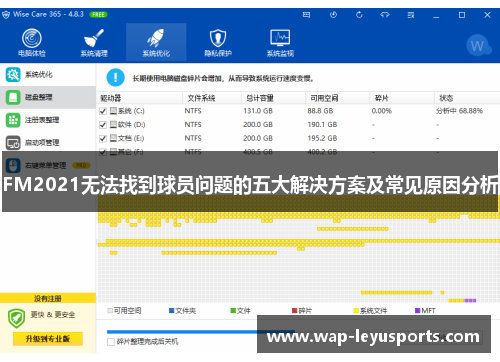Click the disk tip message about fragmentation
The height and width of the screenshot is (362, 500).
click(x=223, y=79)
